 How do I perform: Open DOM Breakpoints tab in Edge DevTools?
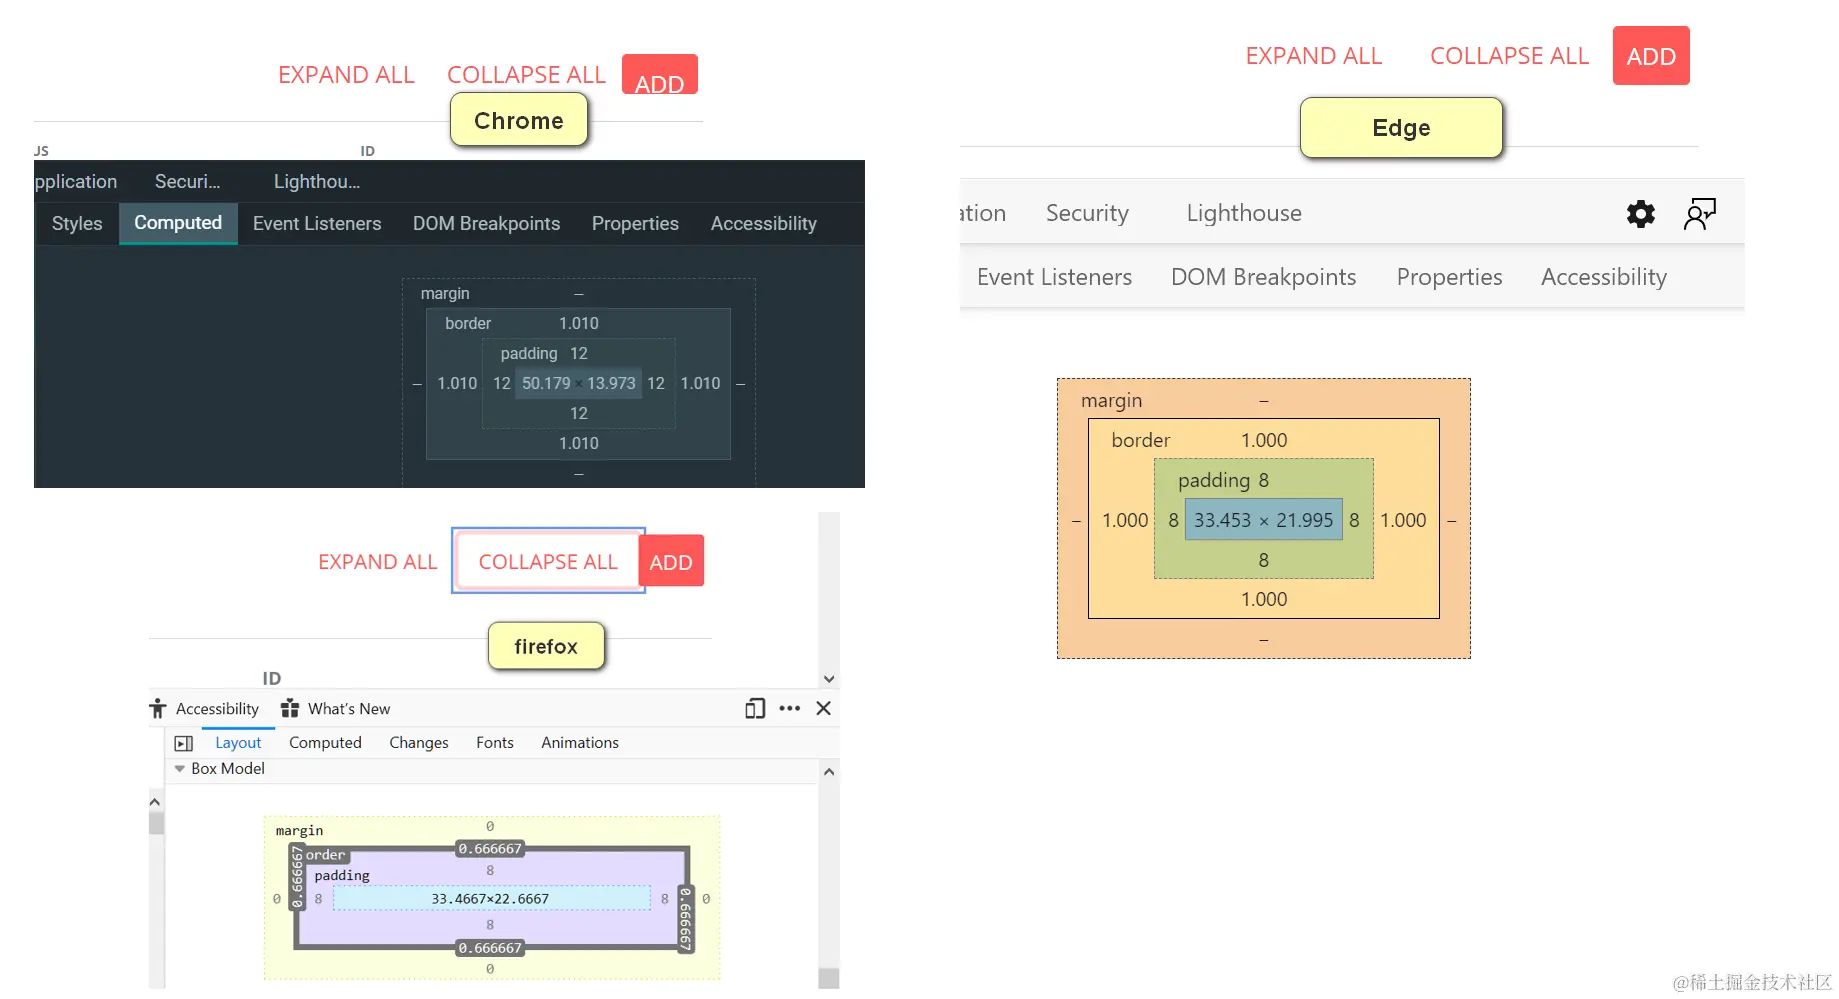1263,277
